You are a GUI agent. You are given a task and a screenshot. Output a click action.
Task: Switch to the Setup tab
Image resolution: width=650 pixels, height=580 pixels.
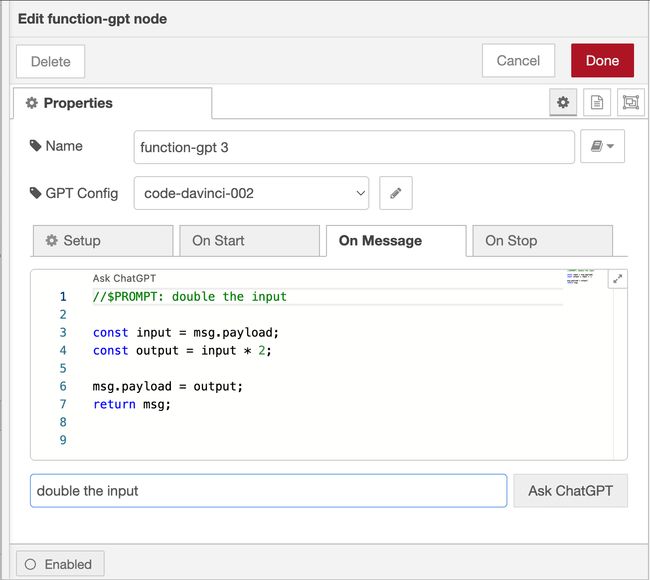pyautogui.click(x=103, y=241)
